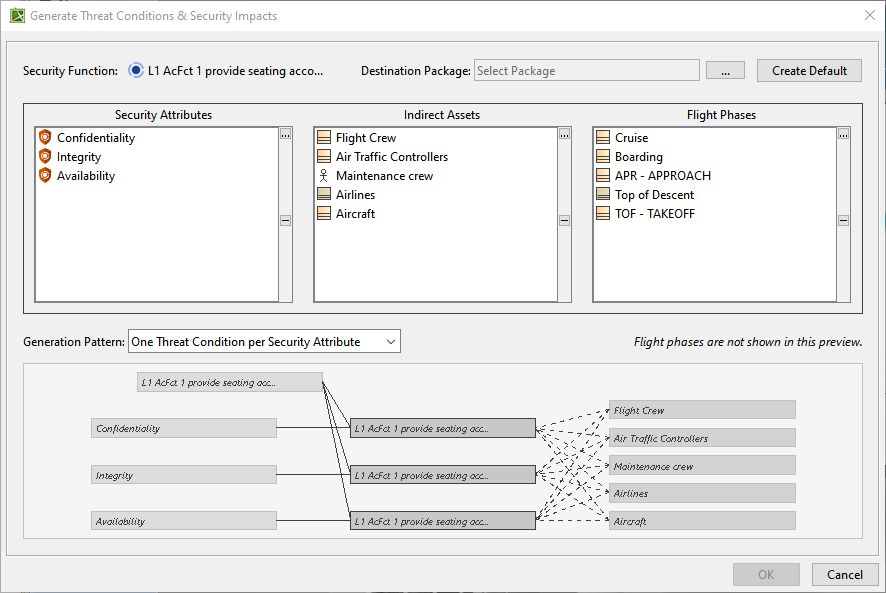The image size is (886, 593).
Task: Open the Generation Pattern dropdown
Action: coord(264,342)
